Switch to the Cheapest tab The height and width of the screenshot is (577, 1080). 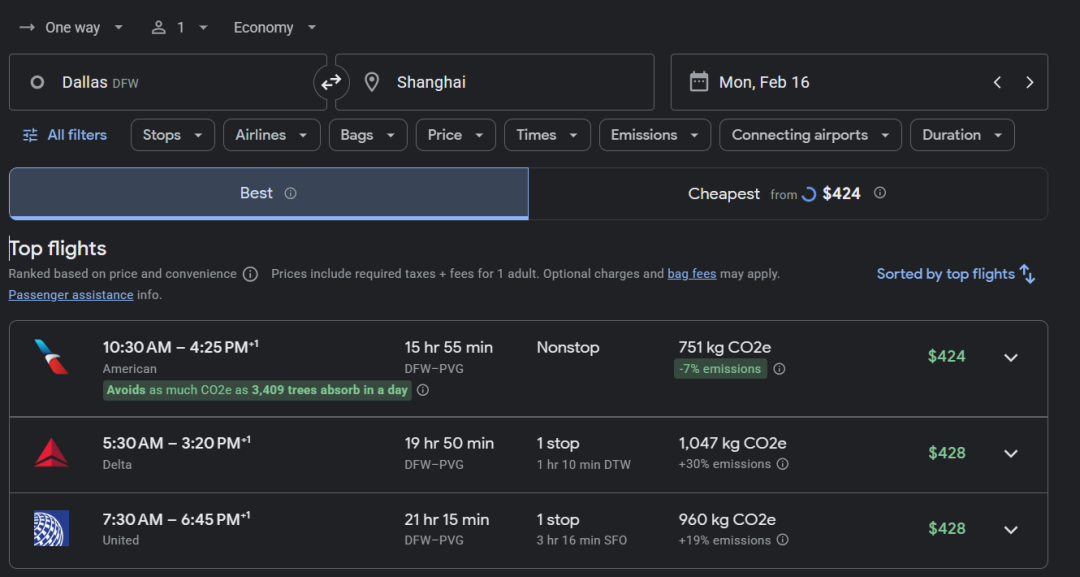787,194
